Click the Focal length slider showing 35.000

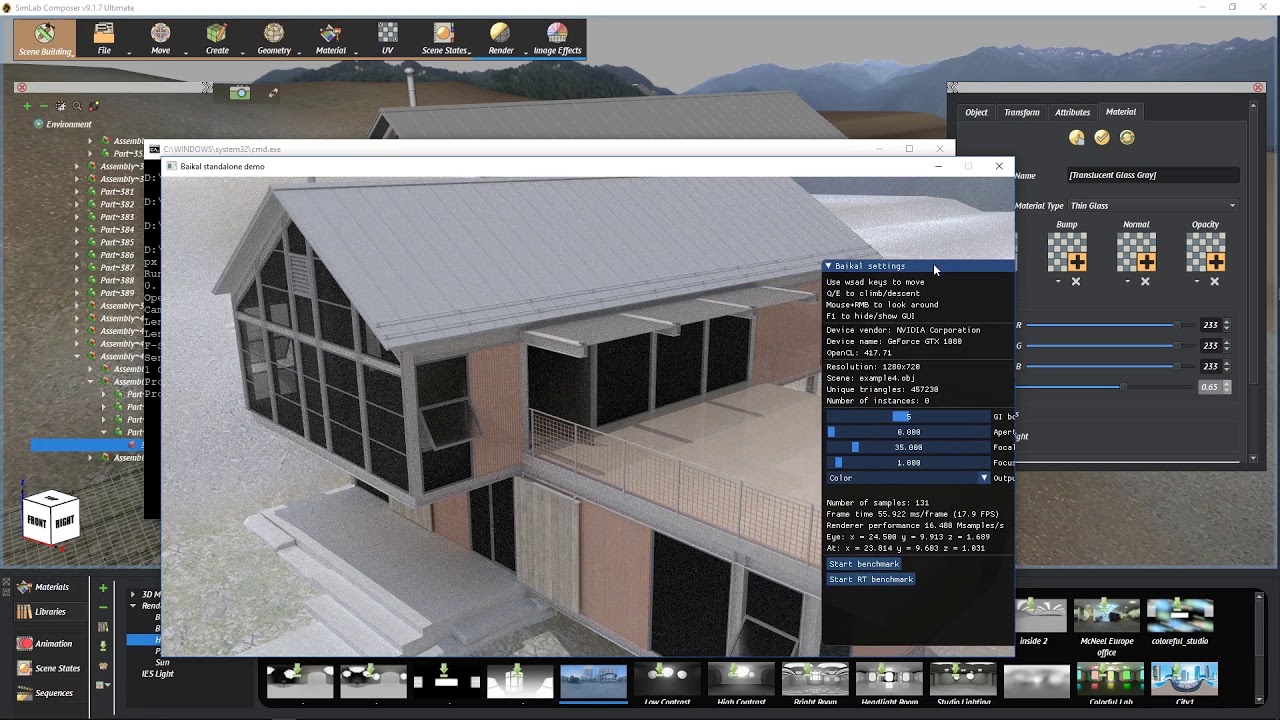coord(908,447)
